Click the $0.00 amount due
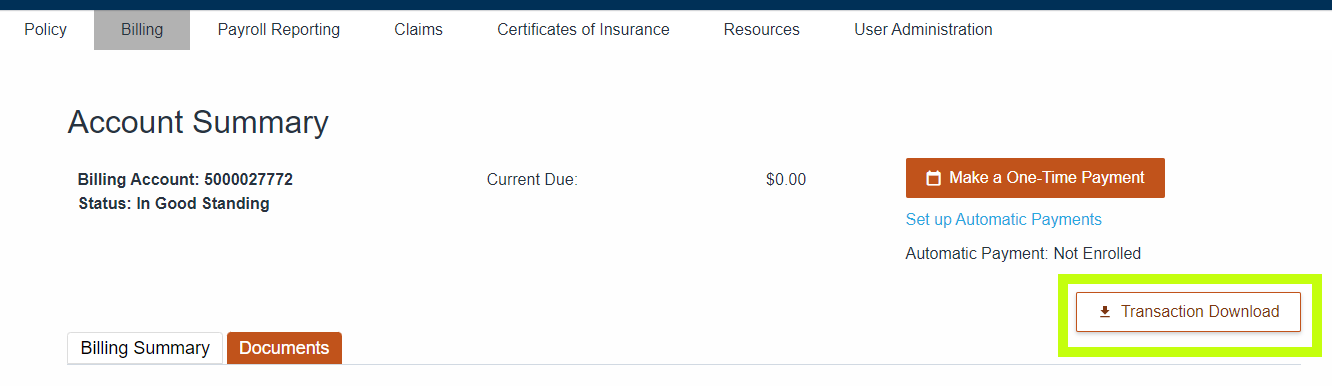Image resolution: width=1332 pixels, height=386 pixels. pos(786,180)
